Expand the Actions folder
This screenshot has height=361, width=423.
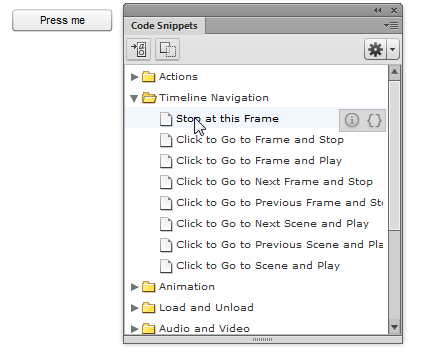134,77
